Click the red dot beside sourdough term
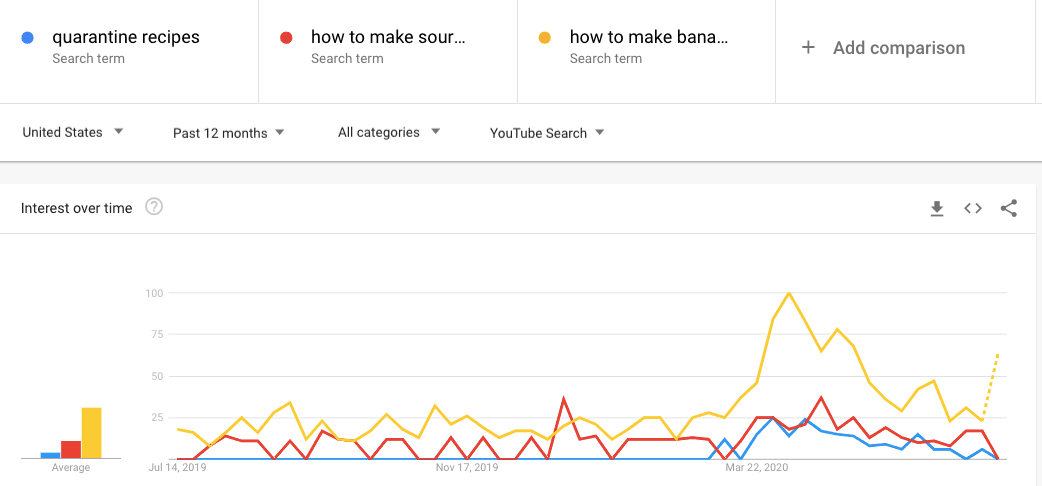1042x486 pixels. (x=286, y=38)
